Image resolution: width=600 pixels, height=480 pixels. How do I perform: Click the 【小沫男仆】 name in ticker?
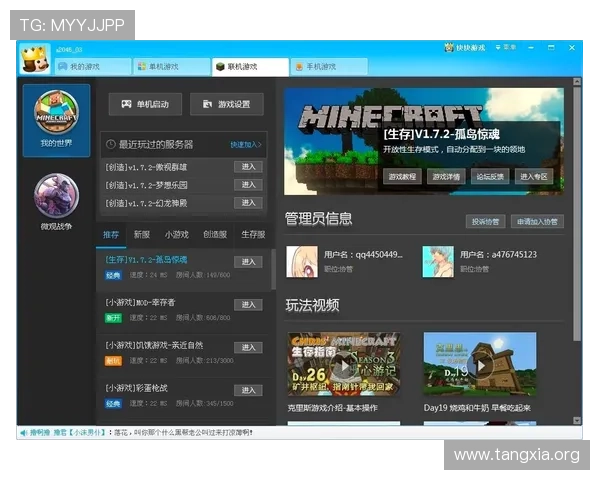87,433
